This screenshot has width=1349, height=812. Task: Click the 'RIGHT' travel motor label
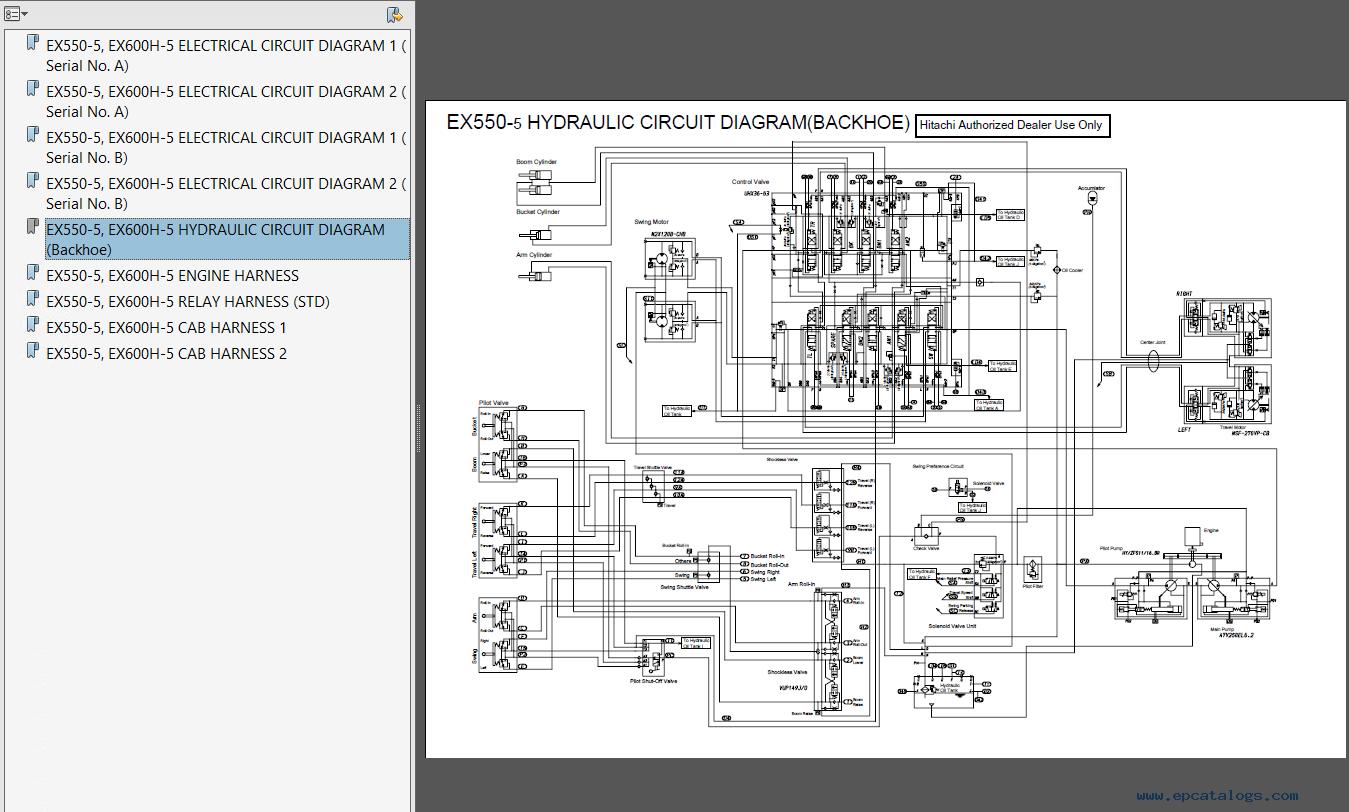click(x=1185, y=293)
